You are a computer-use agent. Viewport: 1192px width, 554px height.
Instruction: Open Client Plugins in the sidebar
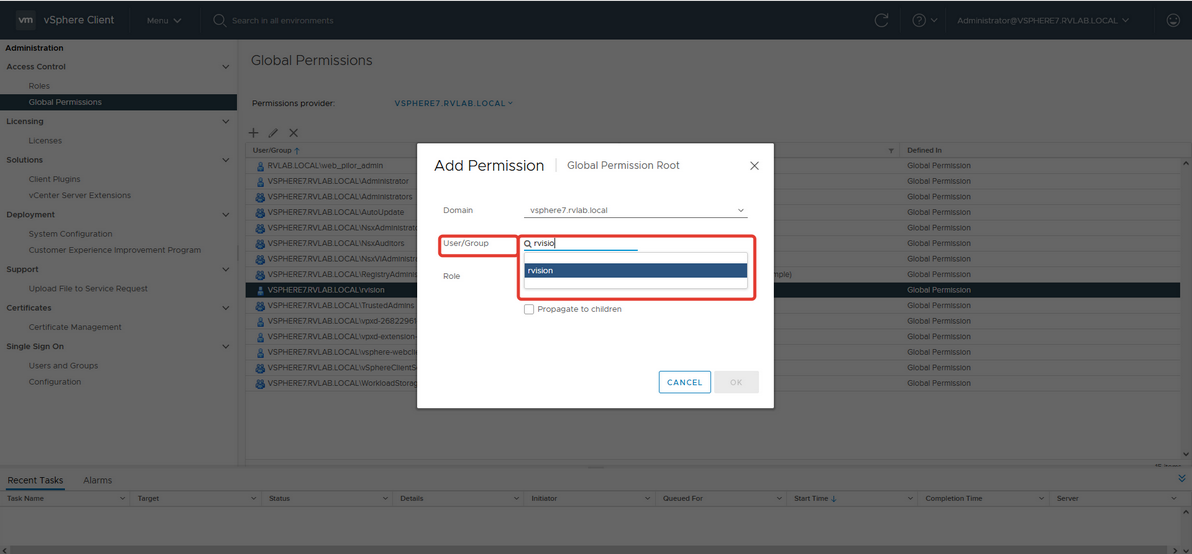[54, 179]
